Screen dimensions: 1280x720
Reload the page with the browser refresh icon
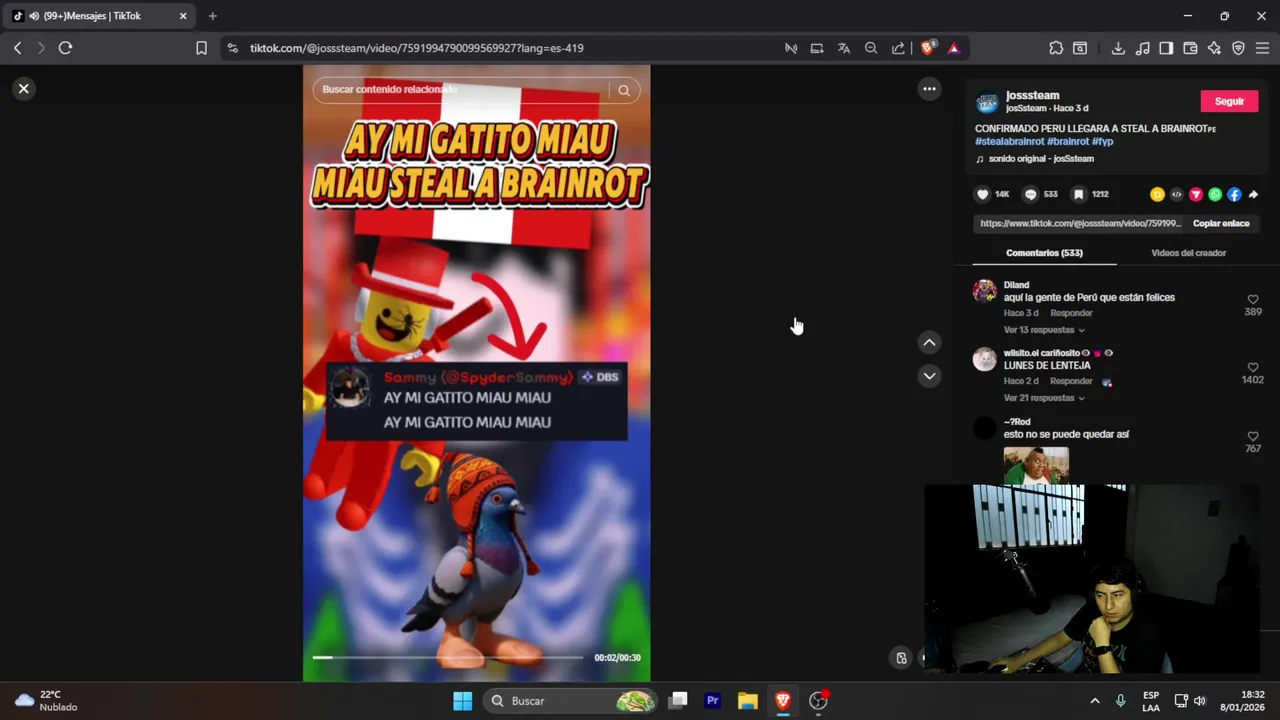click(x=65, y=48)
